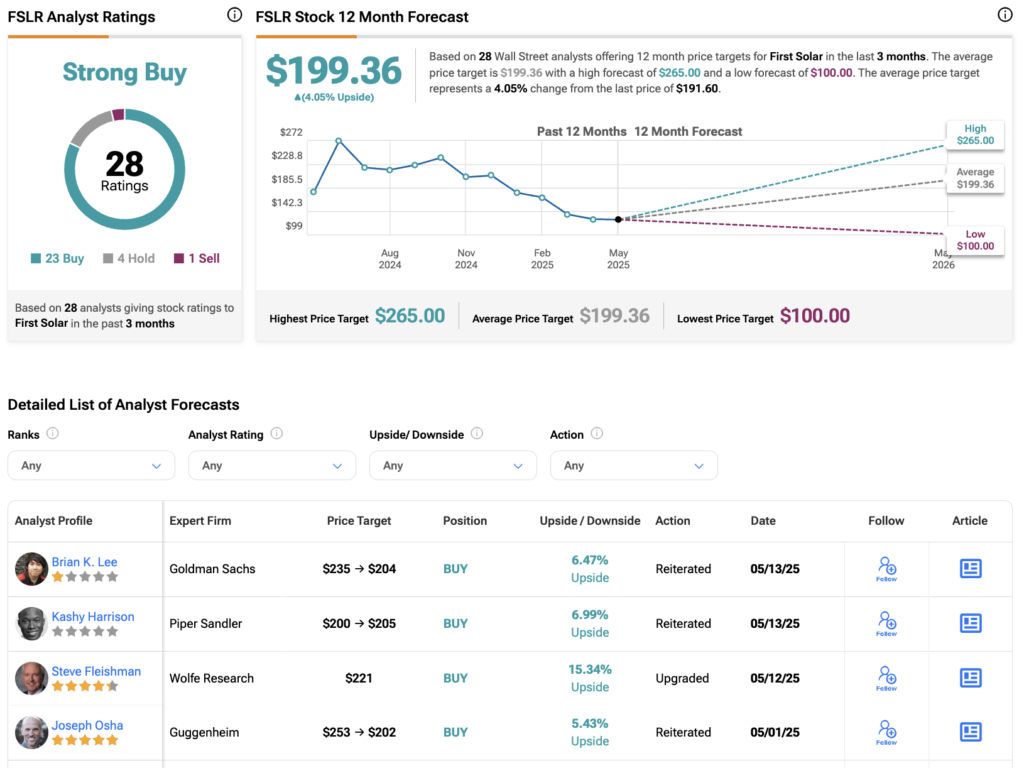The width and height of the screenshot is (1024, 768).
Task: Click the Guggenheim firm name
Action: 204,733
